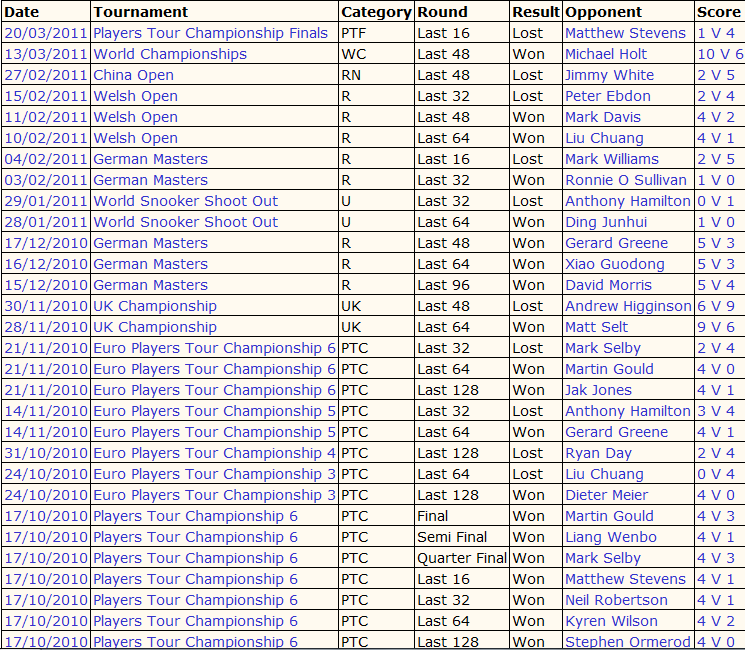Click opponent Xiao Guodong
The width and height of the screenshot is (749, 652).
(x=615, y=264)
